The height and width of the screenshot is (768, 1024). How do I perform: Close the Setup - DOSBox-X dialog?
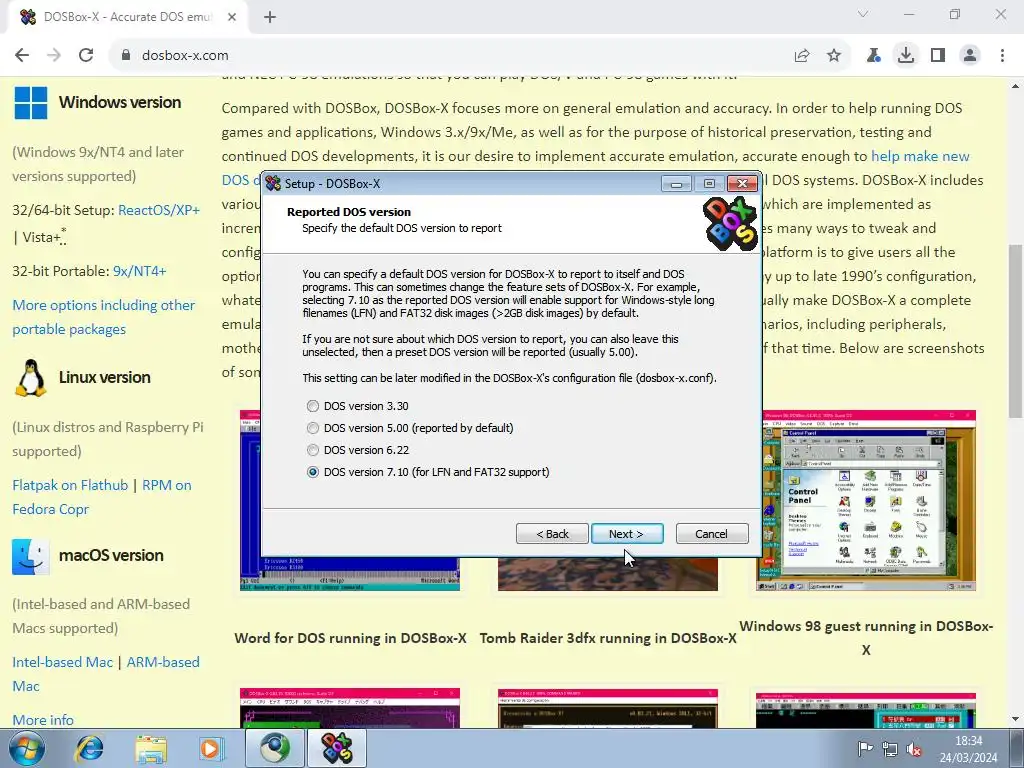pyautogui.click(x=743, y=184)
